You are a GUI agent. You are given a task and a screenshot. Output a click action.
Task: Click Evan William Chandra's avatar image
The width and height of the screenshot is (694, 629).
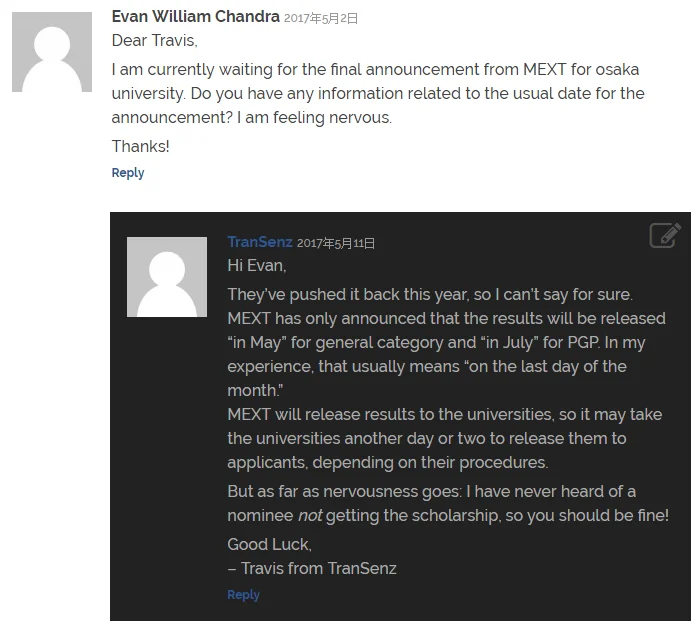click(52, 52)
